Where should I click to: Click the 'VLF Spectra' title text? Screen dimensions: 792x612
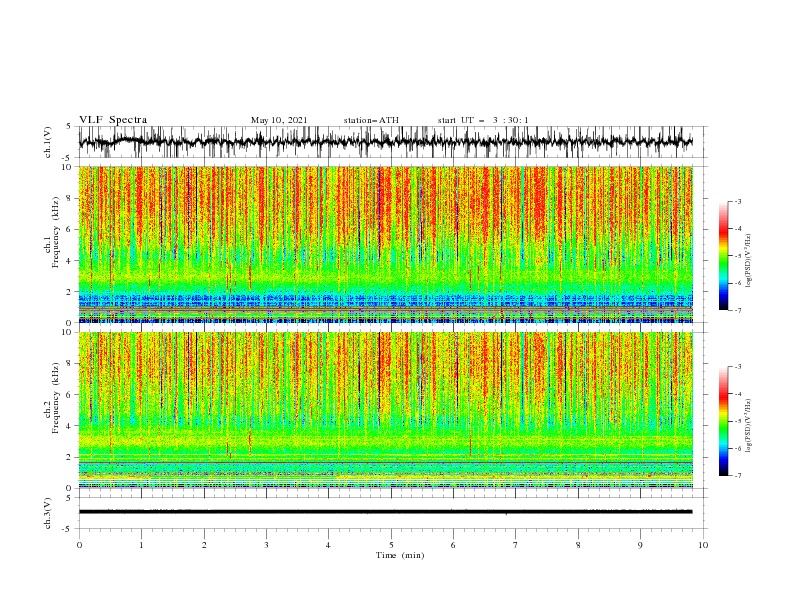(113, 120)
